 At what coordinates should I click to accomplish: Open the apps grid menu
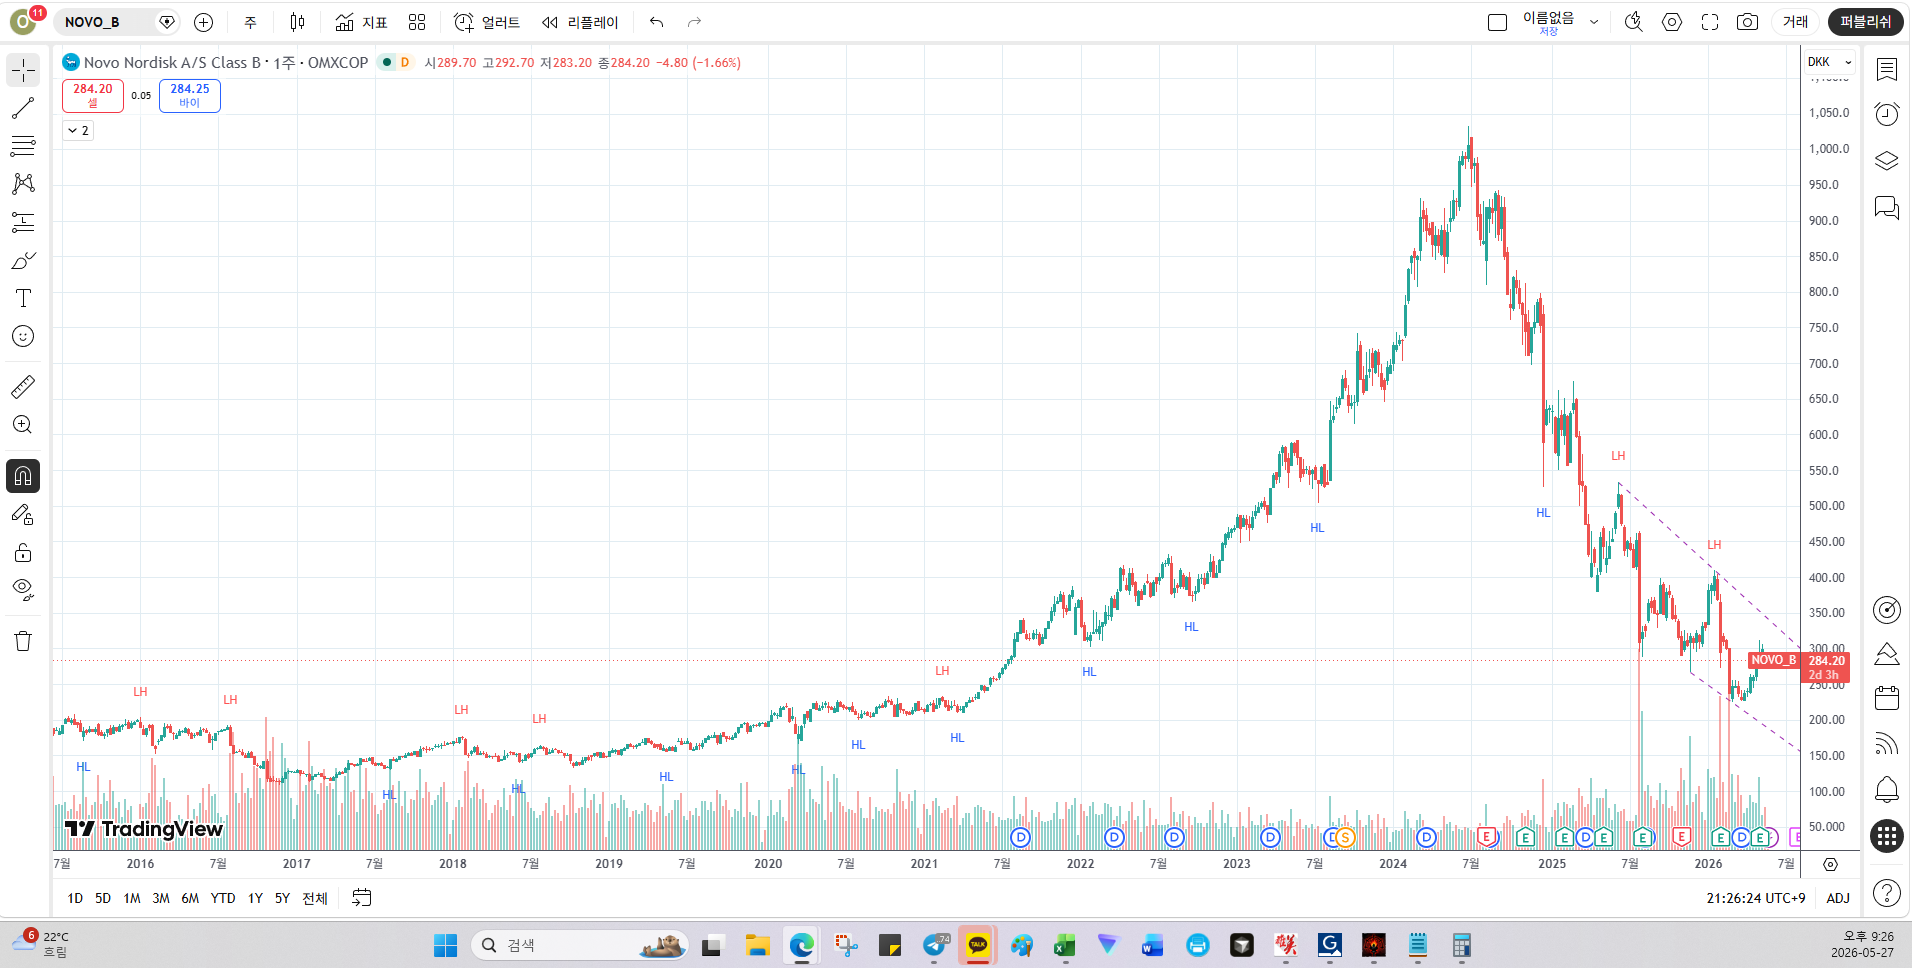click(1887, 836)
